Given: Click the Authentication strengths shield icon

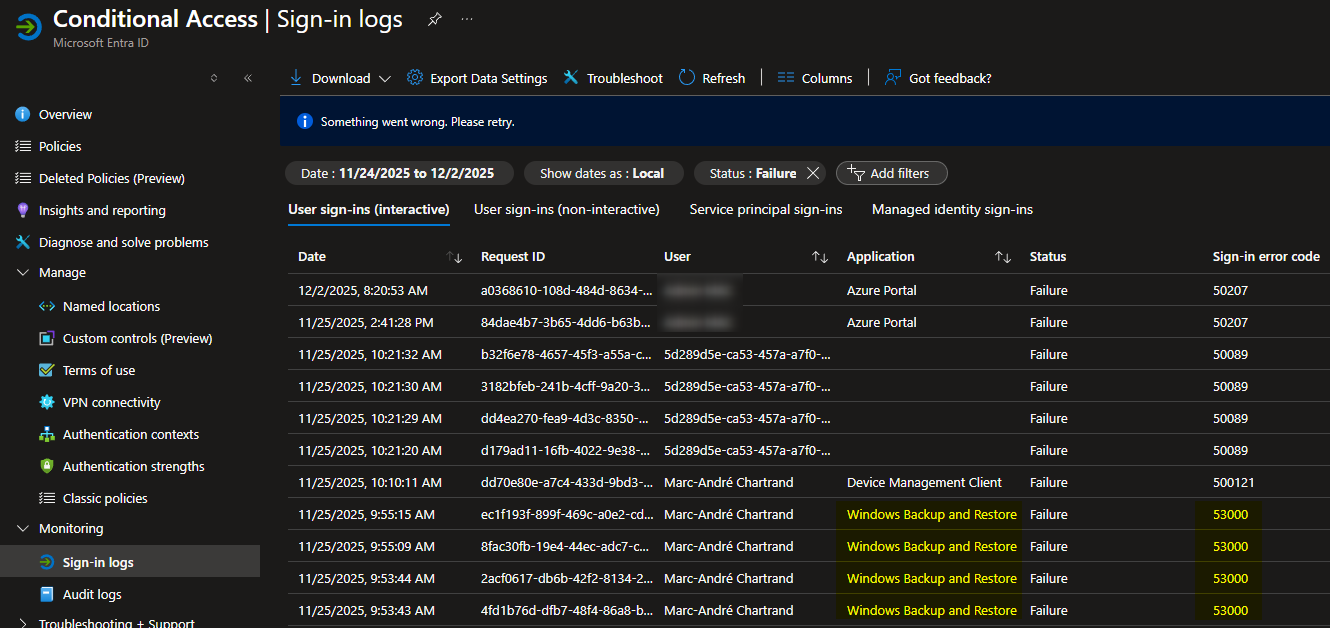Looking at the screenshot, I should point(46,466).
